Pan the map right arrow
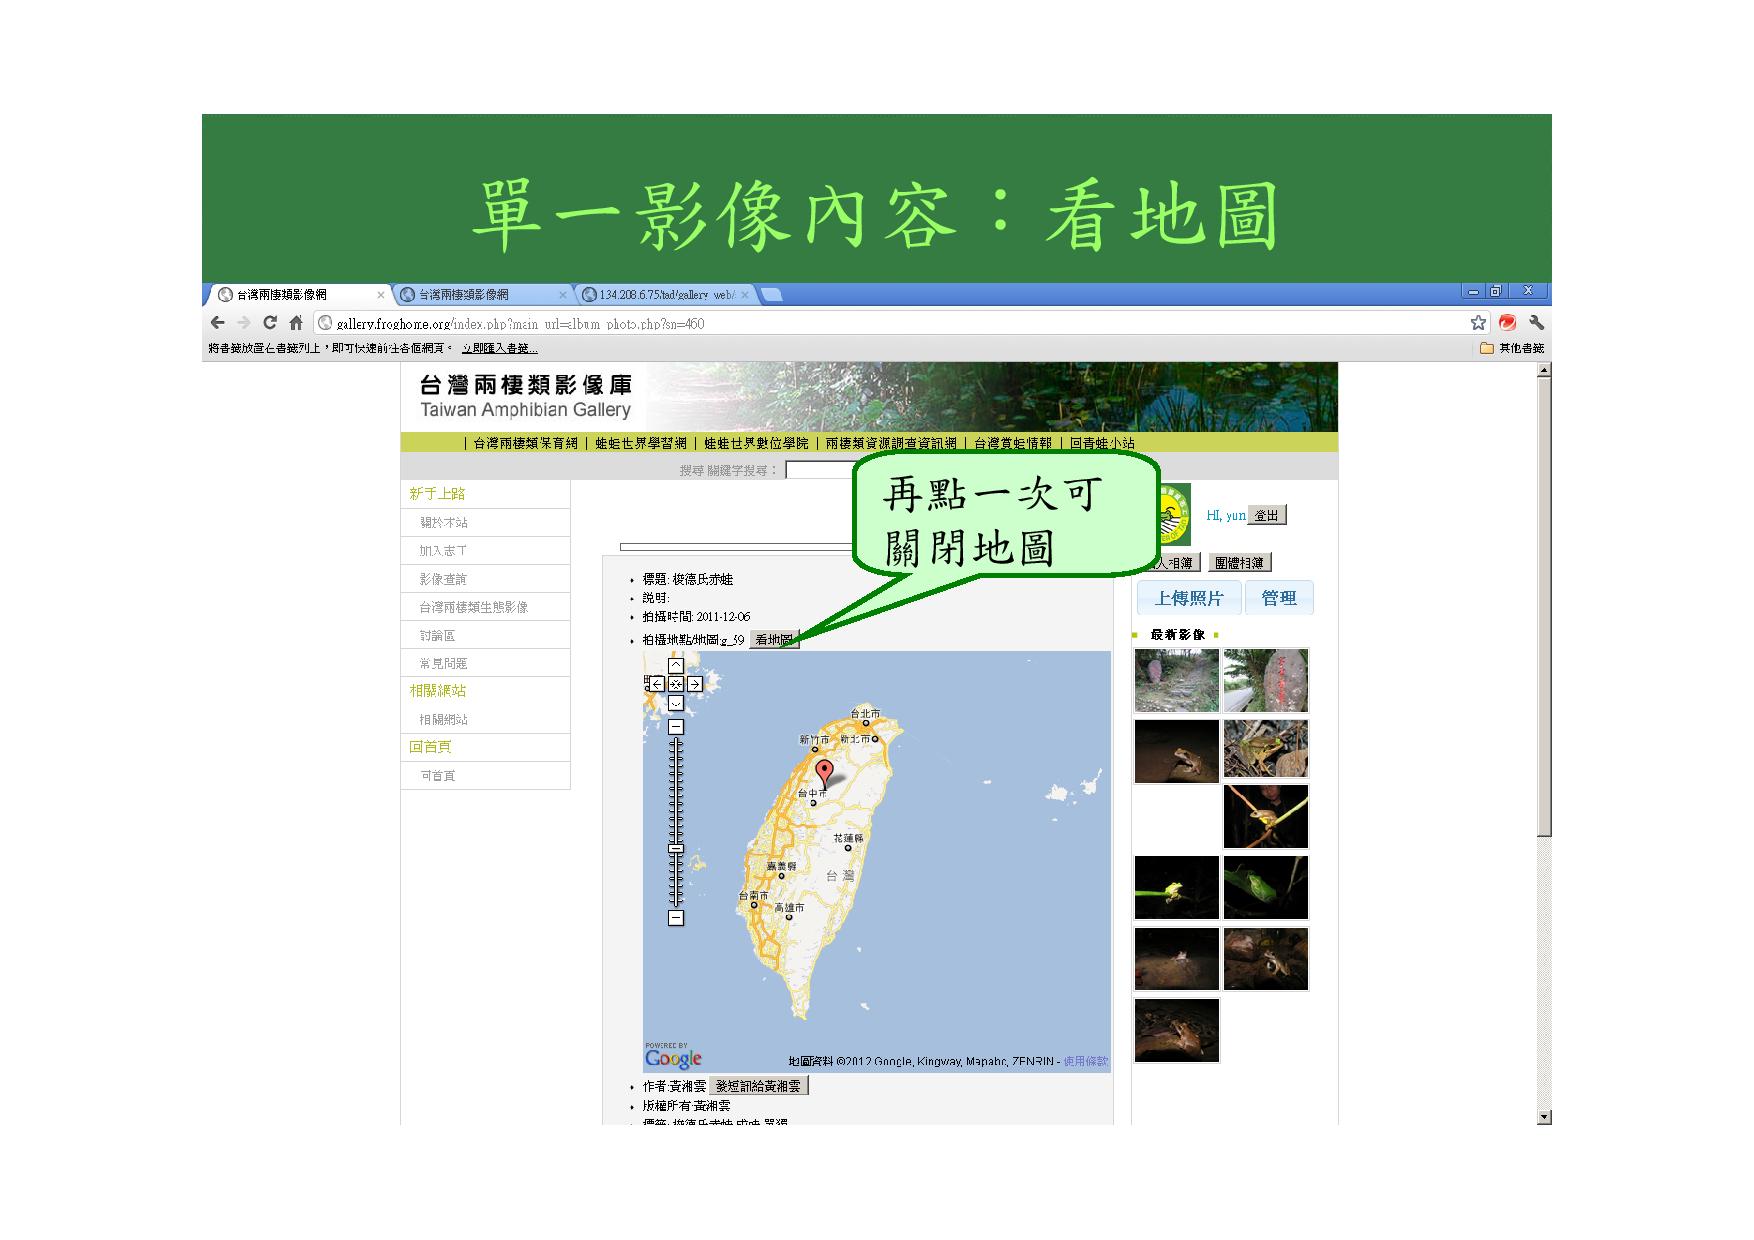1754x1240 pixels. [x=695, y=684]
